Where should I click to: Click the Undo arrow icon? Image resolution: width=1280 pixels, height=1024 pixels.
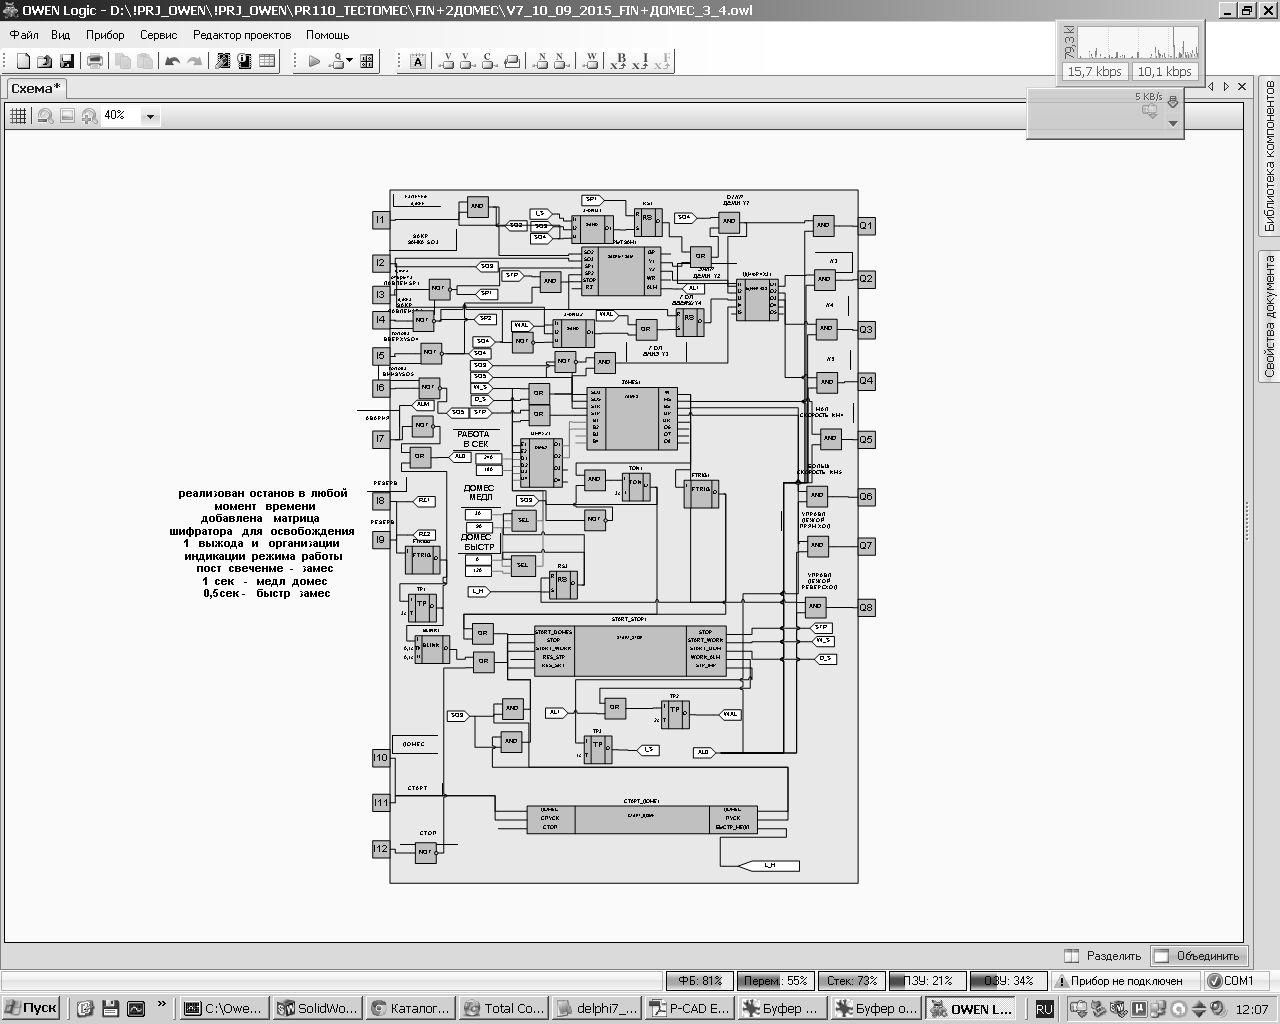pyautogui.click(x=172, y=61)
